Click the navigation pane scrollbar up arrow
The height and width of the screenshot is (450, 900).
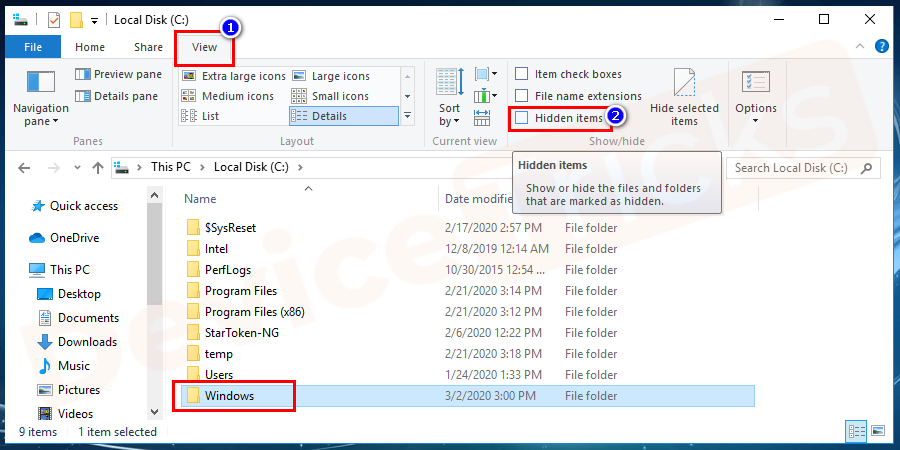(154, 195)
